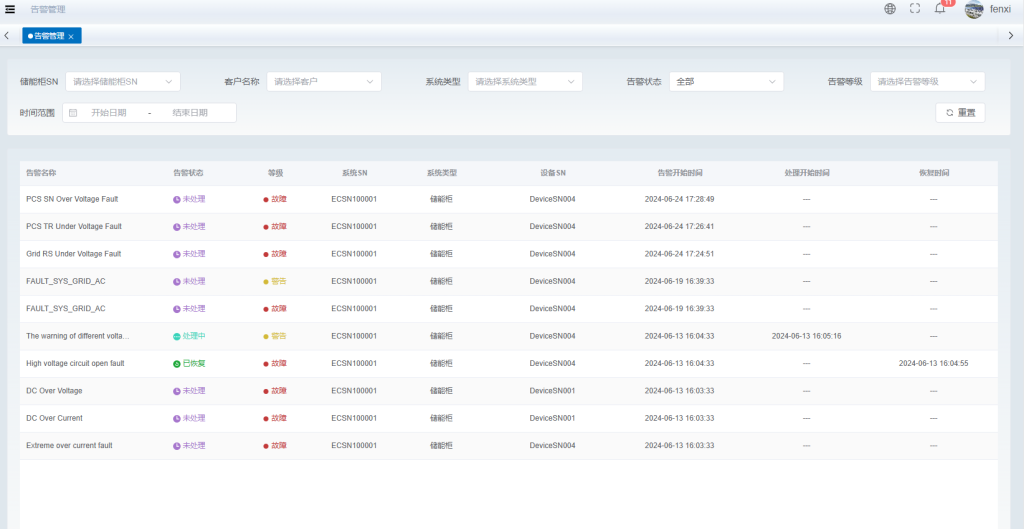Screen dimensions: 1024x529
Task: Select the 告警管理 tab
Action: (x=48, y=36)
